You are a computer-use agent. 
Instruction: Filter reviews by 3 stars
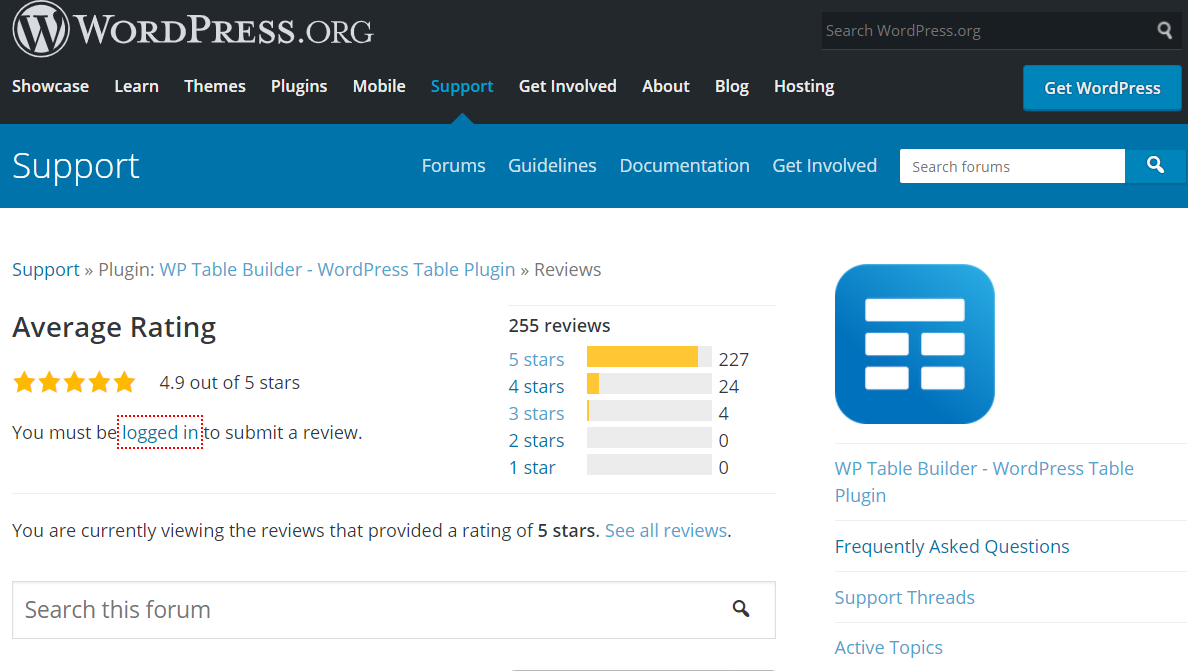[x=536, y=414]
